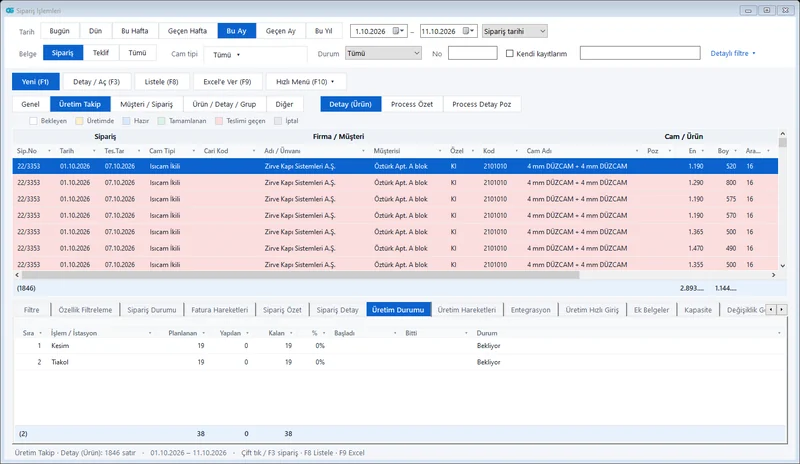Open the Üretim Hareketleri bottom tab
Screen dimensions: 800x464
(x=466, y=310)
